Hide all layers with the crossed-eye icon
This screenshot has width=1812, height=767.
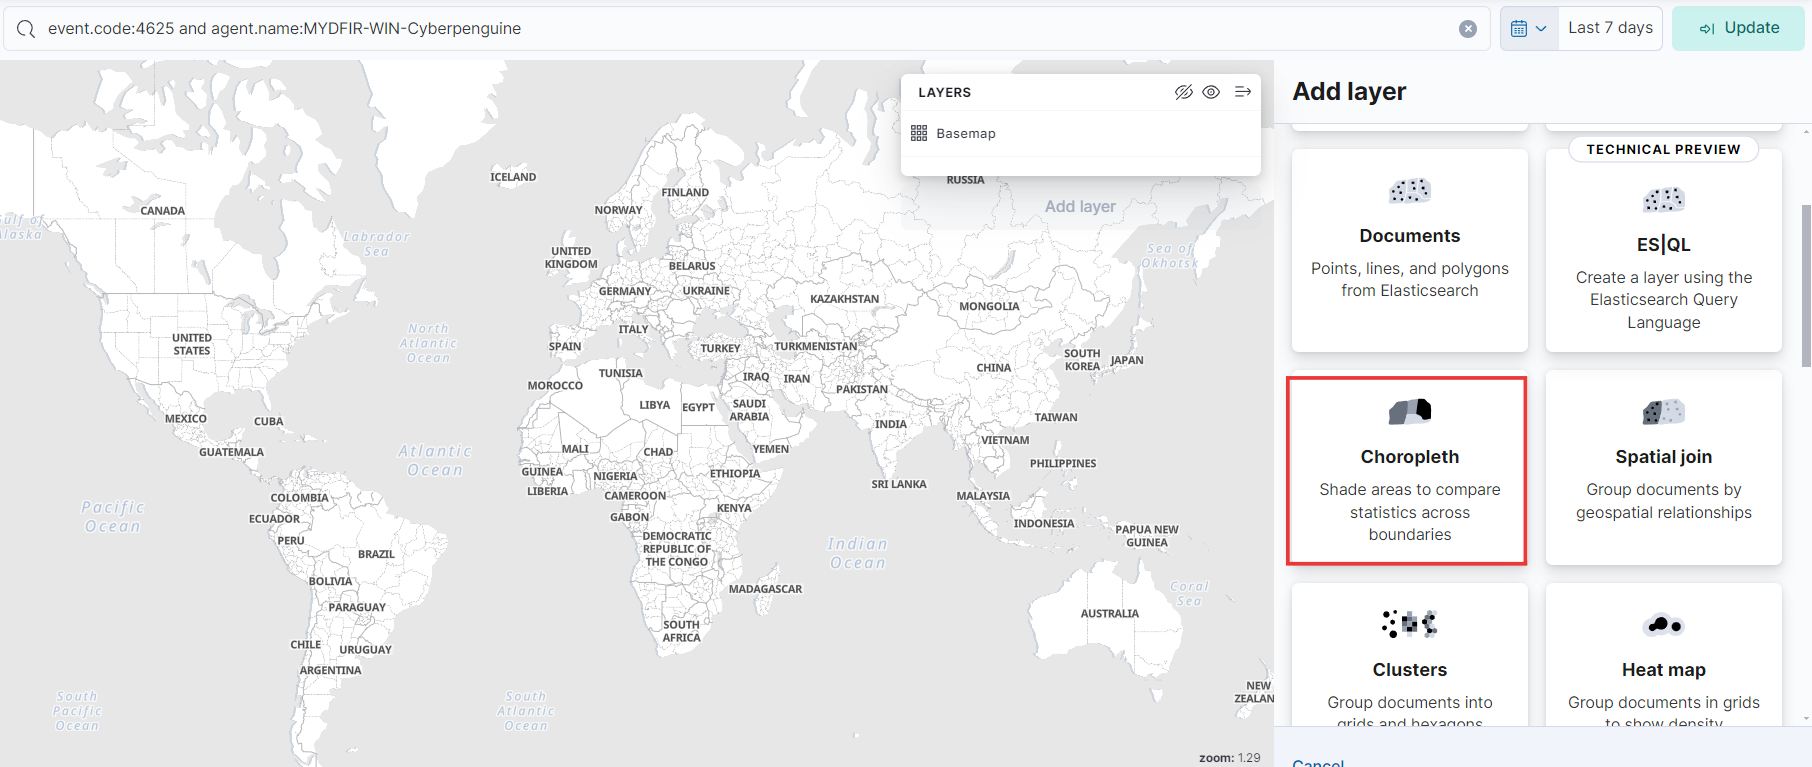pyautogui.click(x=1184, y=92)
